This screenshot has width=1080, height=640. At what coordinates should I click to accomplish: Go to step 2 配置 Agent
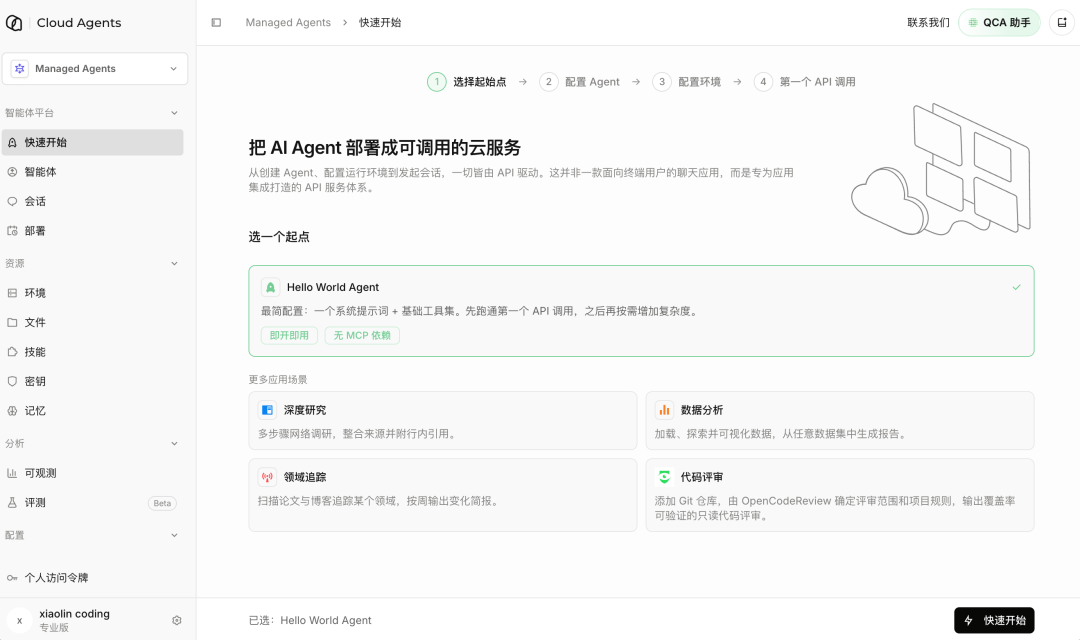click(579, 82)
